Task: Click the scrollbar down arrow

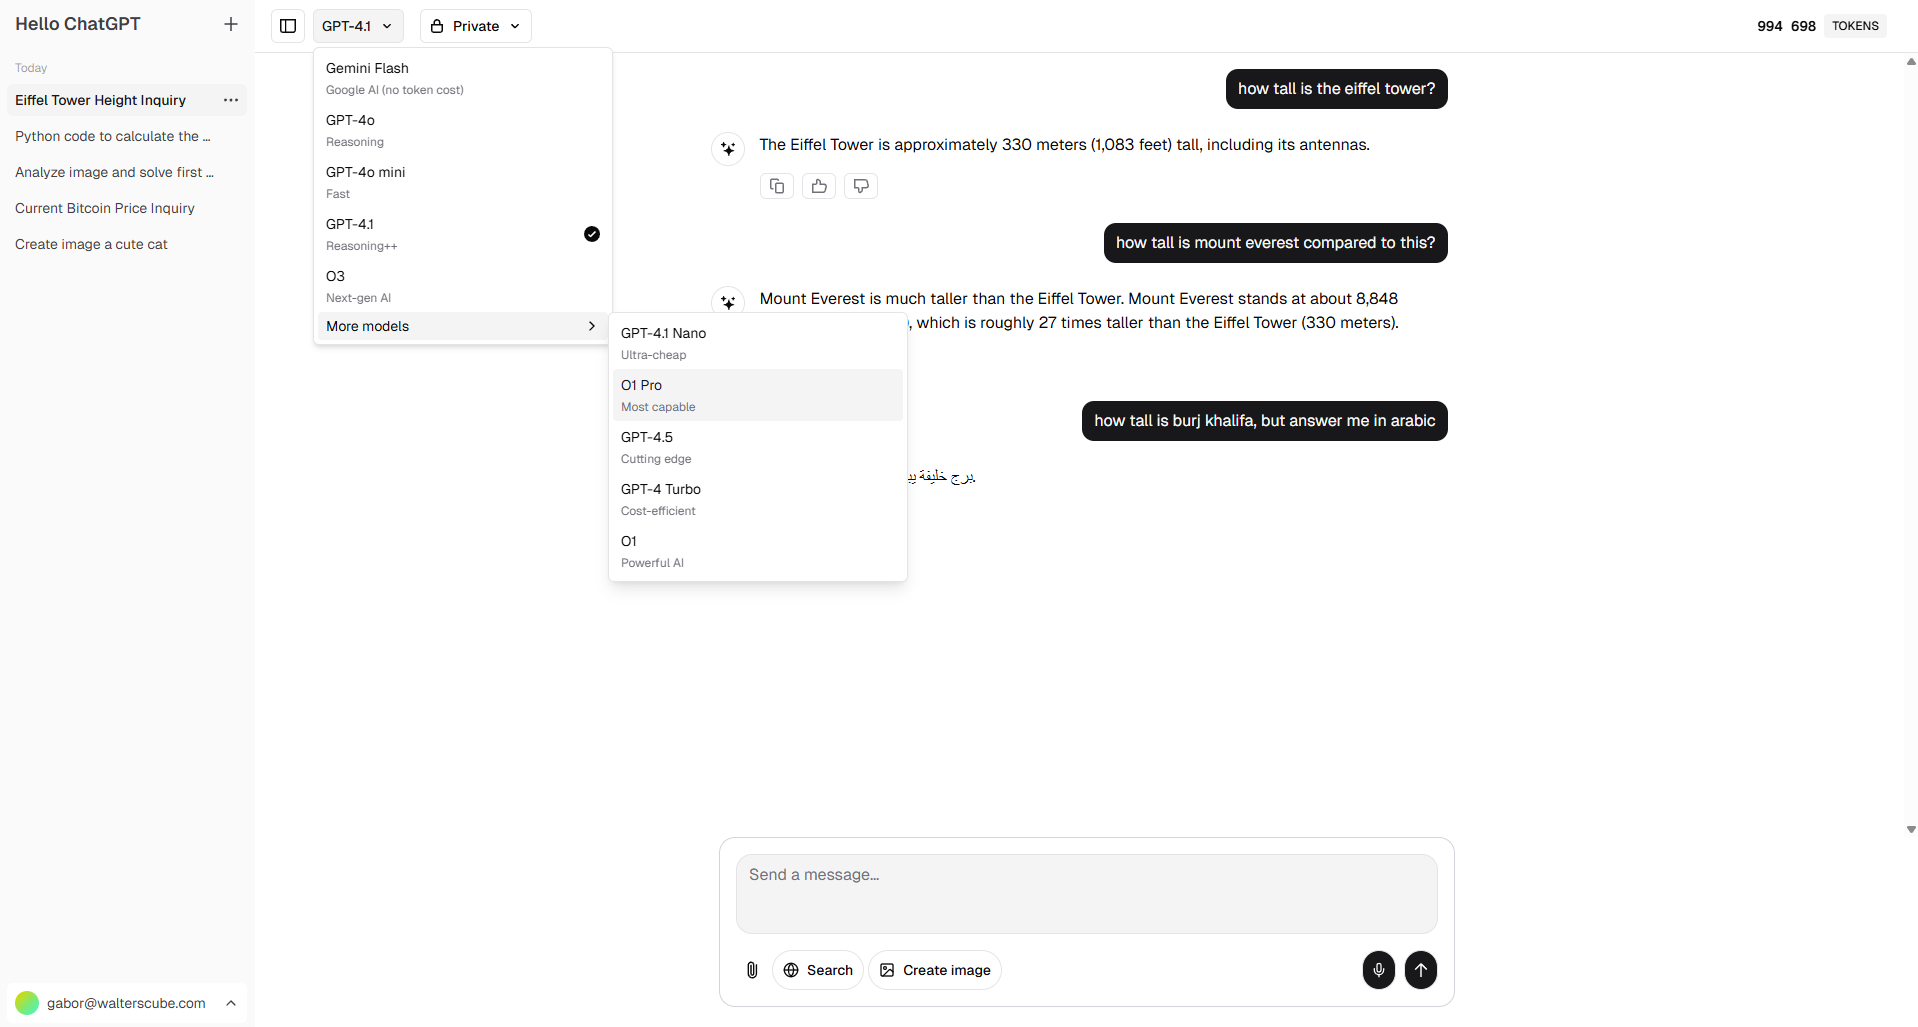Action: point(1911,829)
